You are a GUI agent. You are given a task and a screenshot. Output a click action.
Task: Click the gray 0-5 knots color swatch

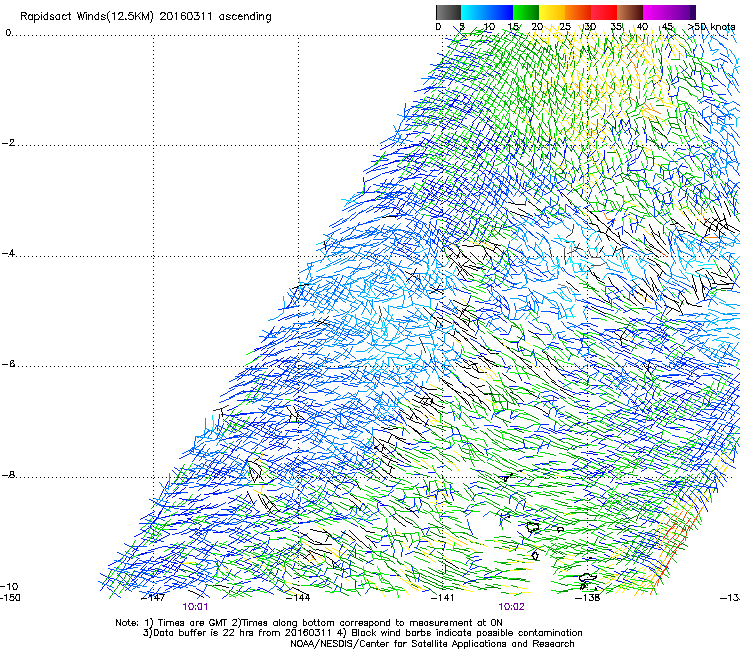click(x=448, y=12)
